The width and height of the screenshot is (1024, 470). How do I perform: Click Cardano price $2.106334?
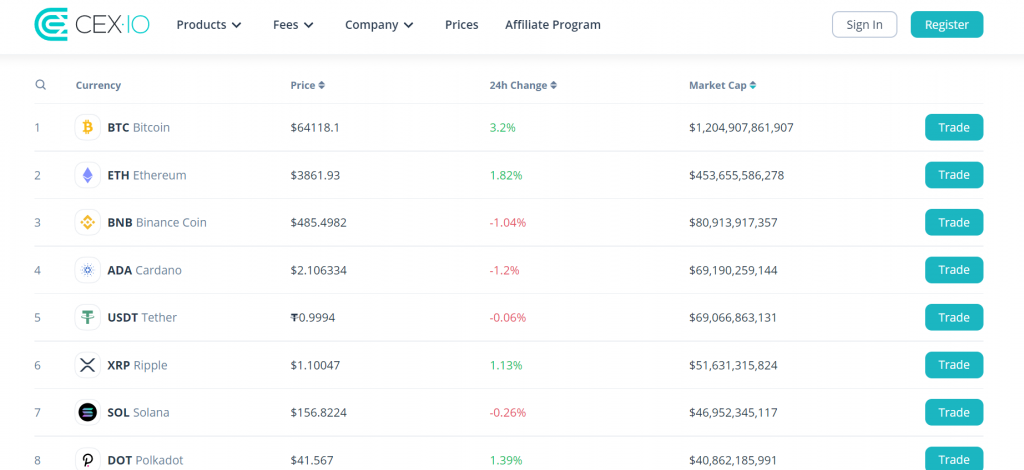(x=319, y=270)
